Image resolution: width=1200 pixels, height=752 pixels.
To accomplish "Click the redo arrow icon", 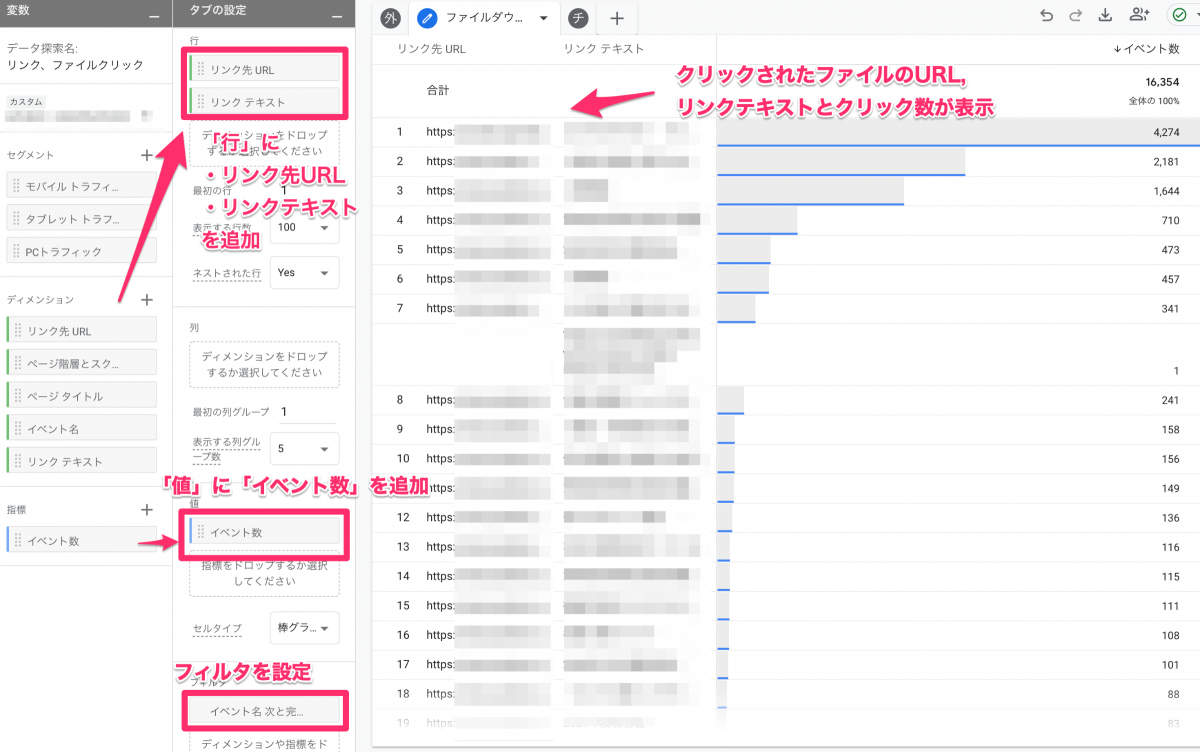I will pos(1075,15).
